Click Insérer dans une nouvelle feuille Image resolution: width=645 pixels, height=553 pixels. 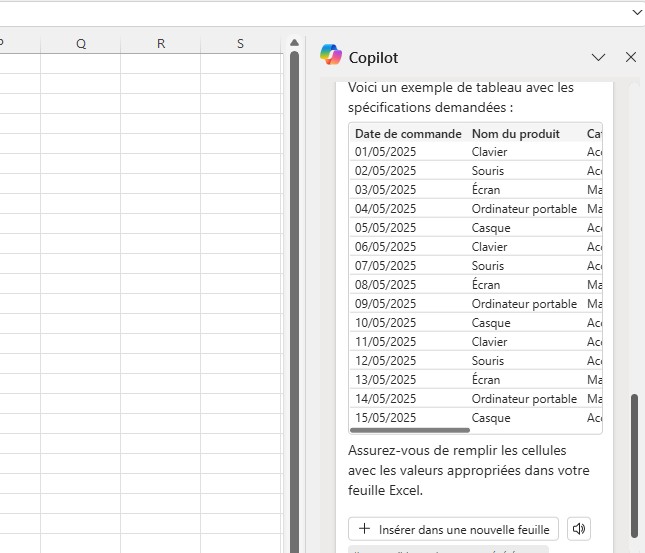click(x=453, y=529)
